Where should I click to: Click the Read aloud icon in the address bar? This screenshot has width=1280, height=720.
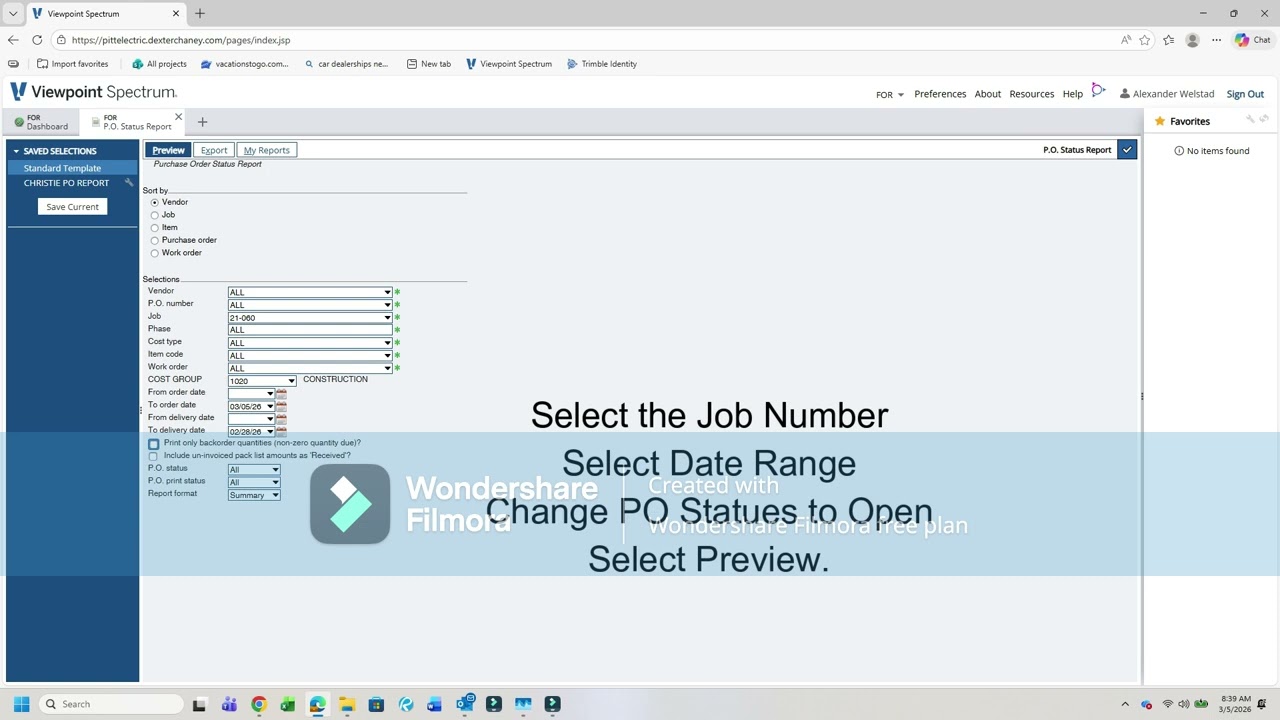click(x=1126, y=40)
